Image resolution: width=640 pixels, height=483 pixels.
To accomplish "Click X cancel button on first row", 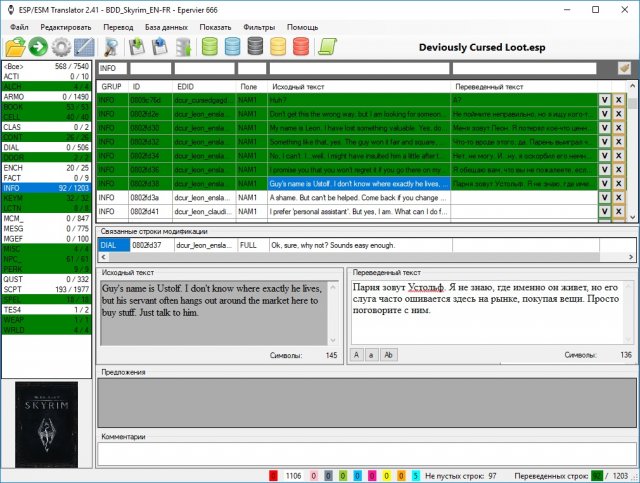I will click(618, 100).
